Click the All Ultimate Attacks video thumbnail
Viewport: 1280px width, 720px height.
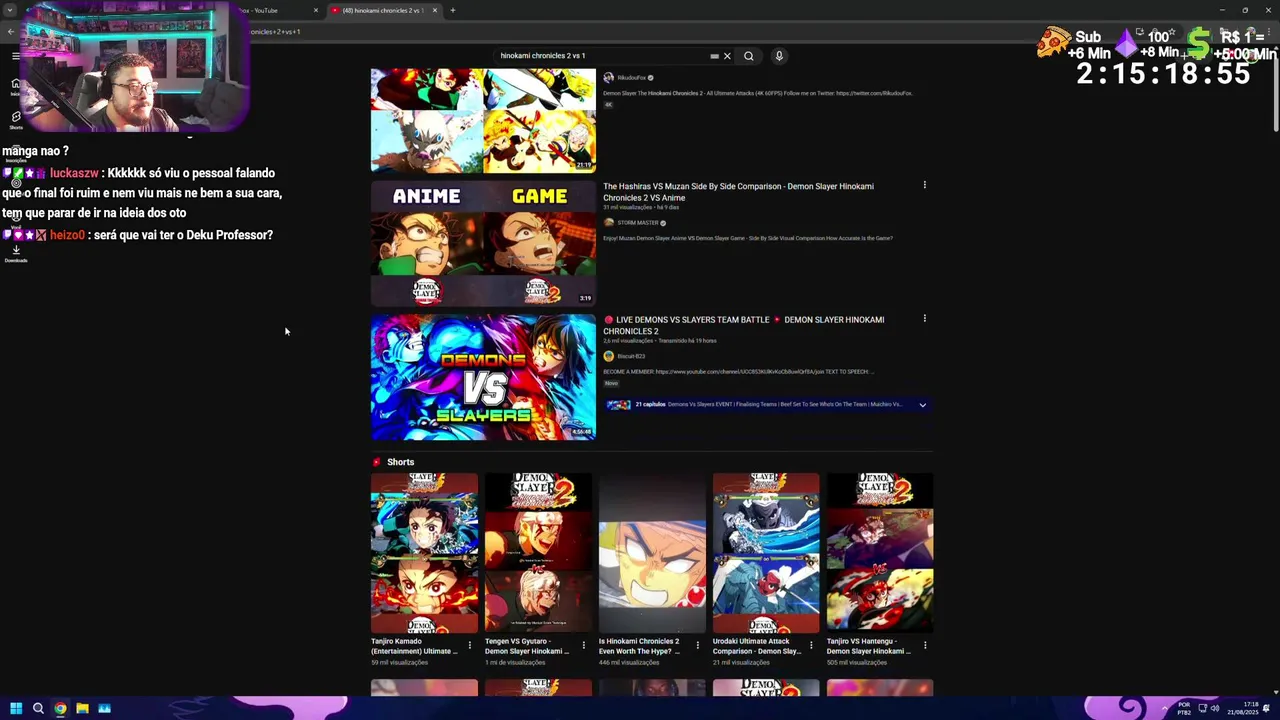click(x=483, y=120)
